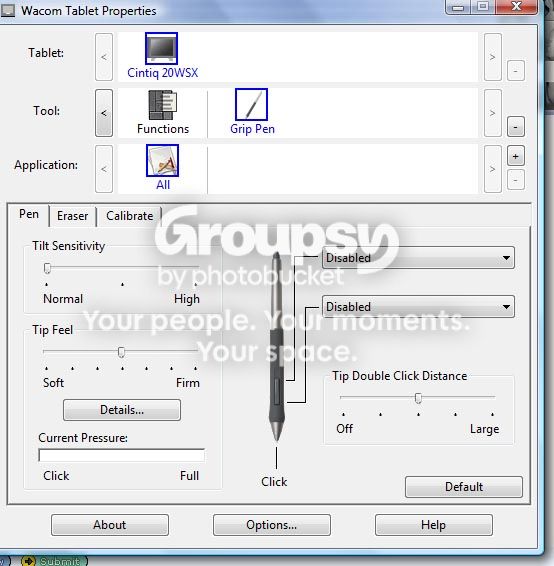Click the 'Click' label below pen tip
554x566 pixels.
point(274,482)
